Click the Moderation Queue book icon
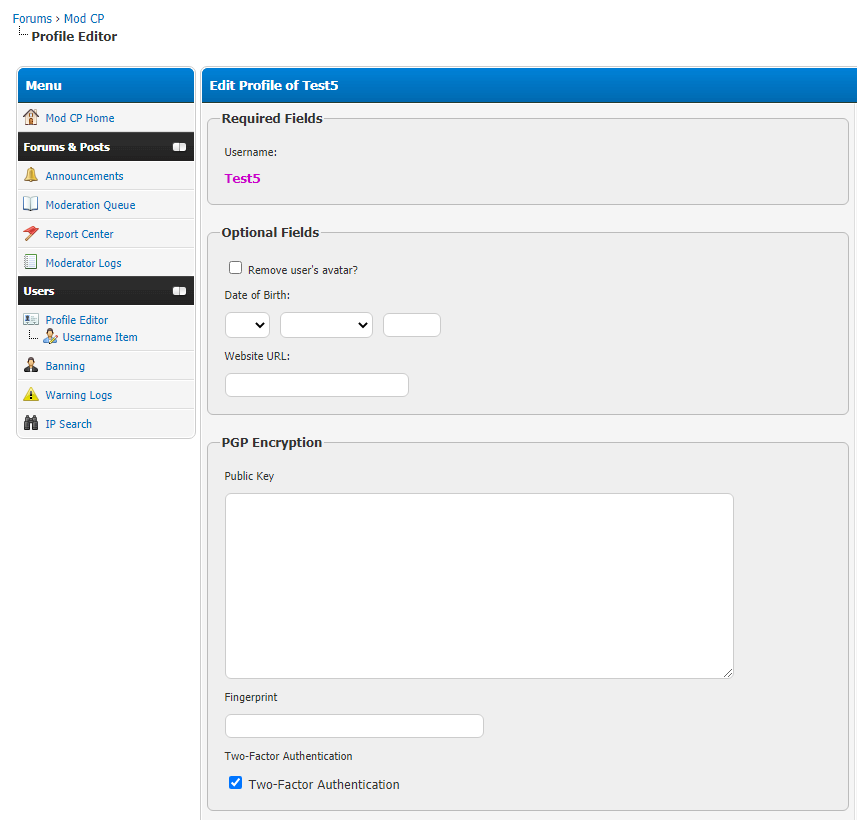Viewport: 857px width, 820px height. tap(31, 205)
